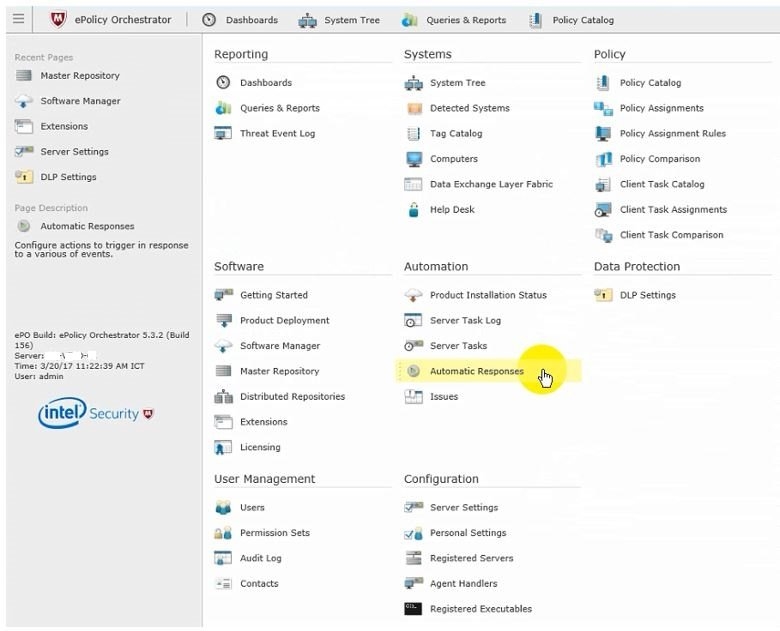
Task: Go to Master Repository in Recent Pages
Action: tap(80, 76)
